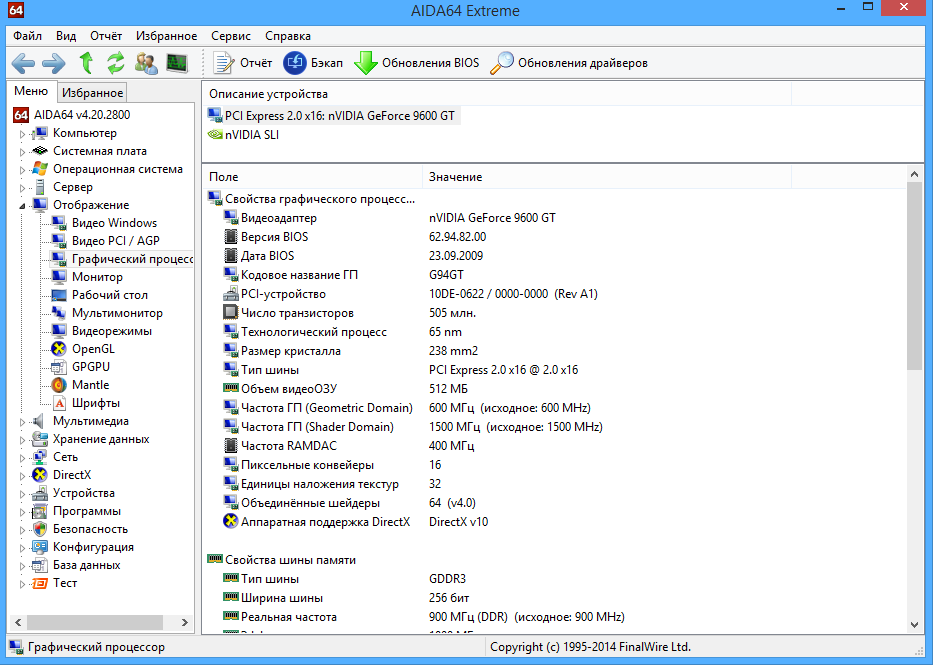Viewport: 933px width, 665px height.
Task: Collapse the Отображение tree node
Action: pyautogui.click(x=22, y=206)
